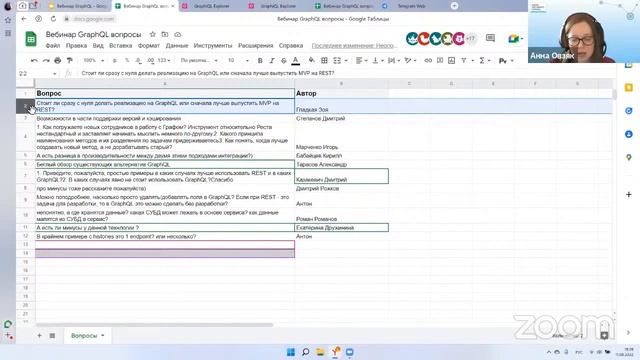Select the cell with Екатерина Дружинина
640x360 pixels.
(342, 228)
